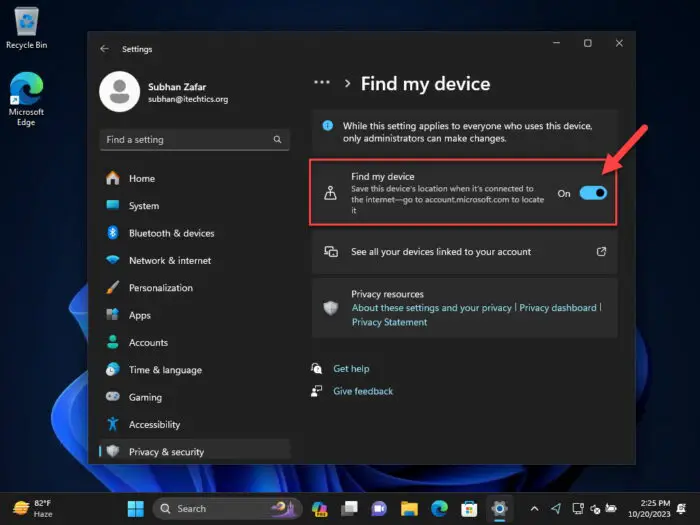The height and width of the screenshot is (525, 700).
Task: Open the Home settings page
Action: tap(195, 178)
